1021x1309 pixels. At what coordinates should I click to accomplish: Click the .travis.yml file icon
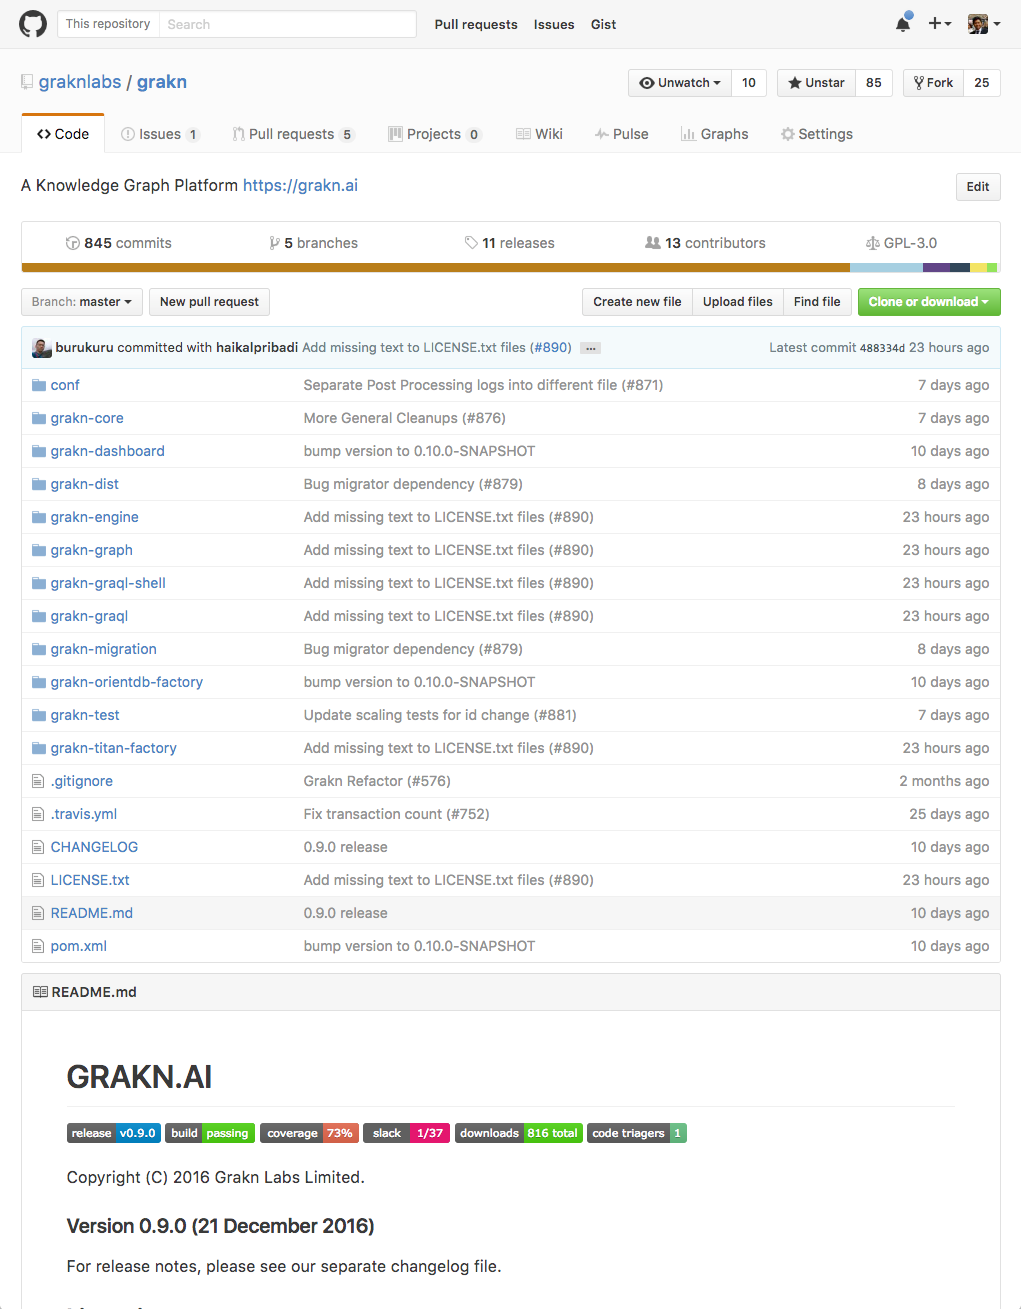tap(38, 814)
